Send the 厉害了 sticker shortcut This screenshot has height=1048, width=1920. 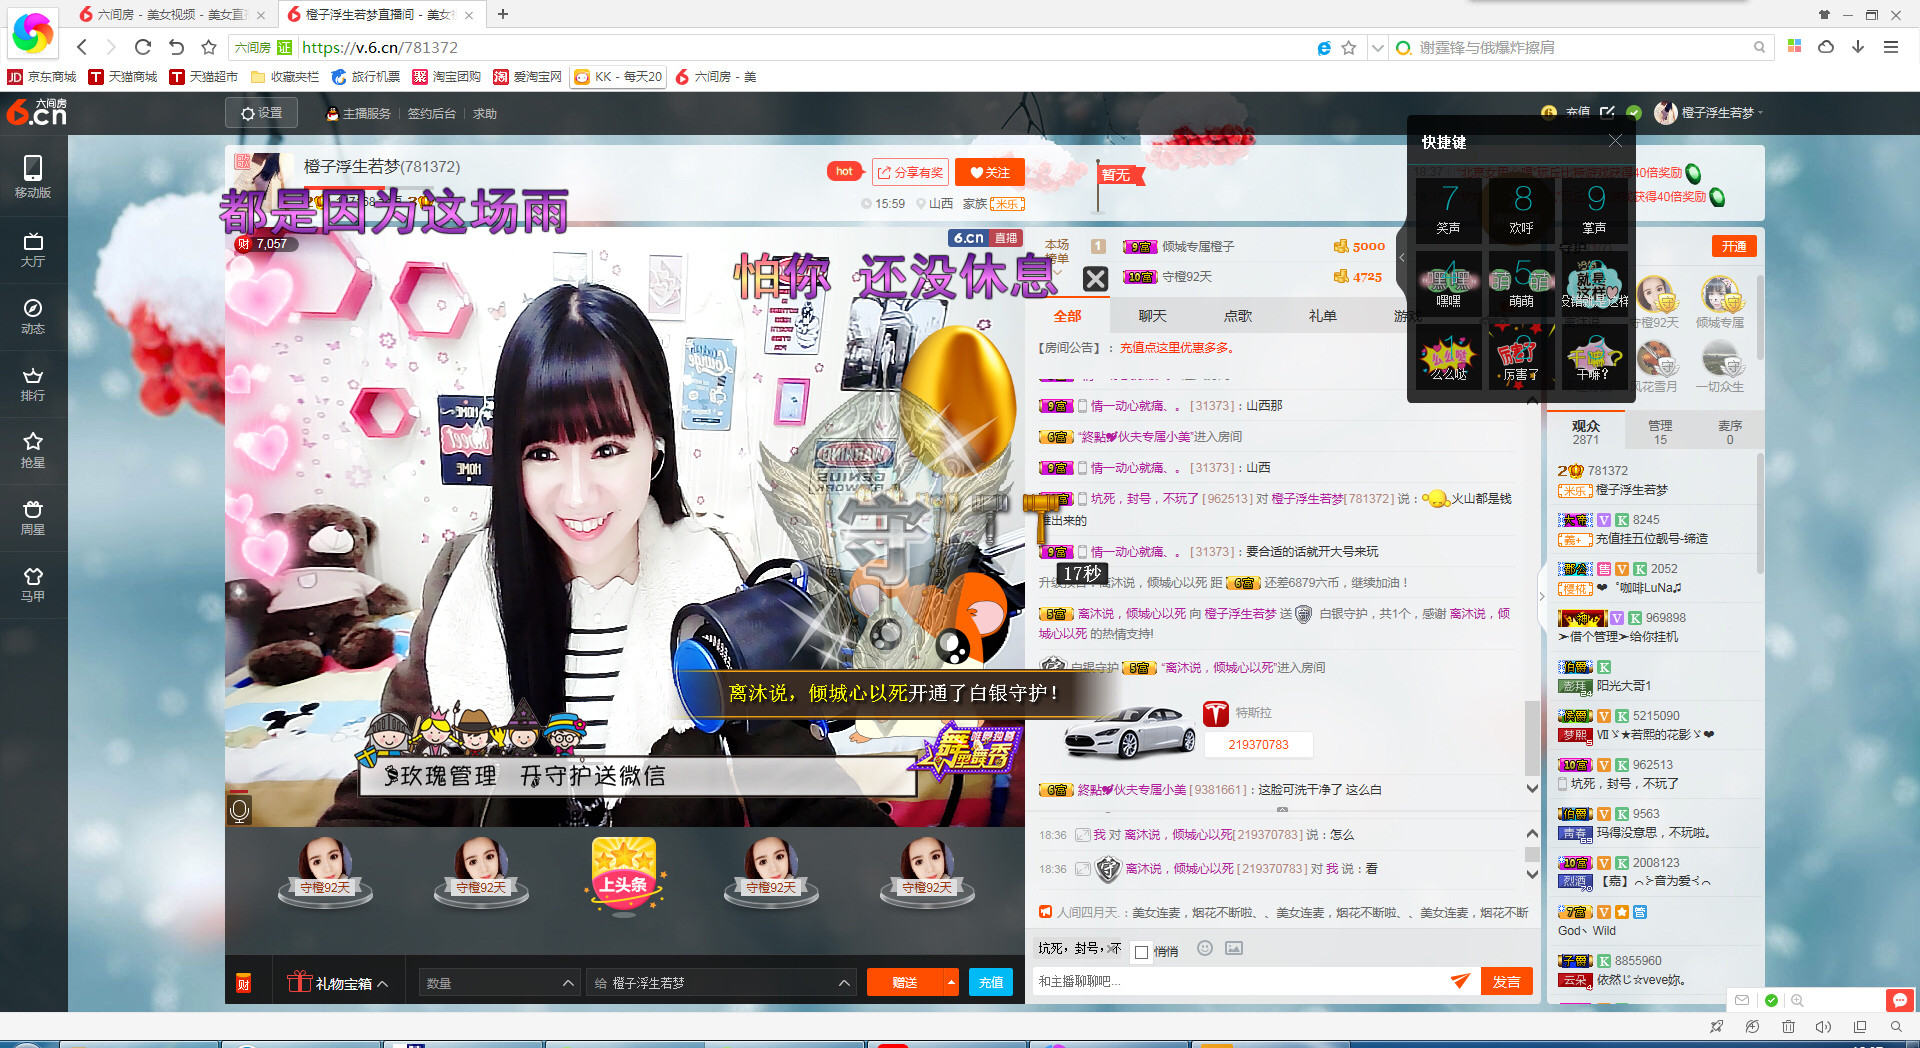pos(1521,358)
